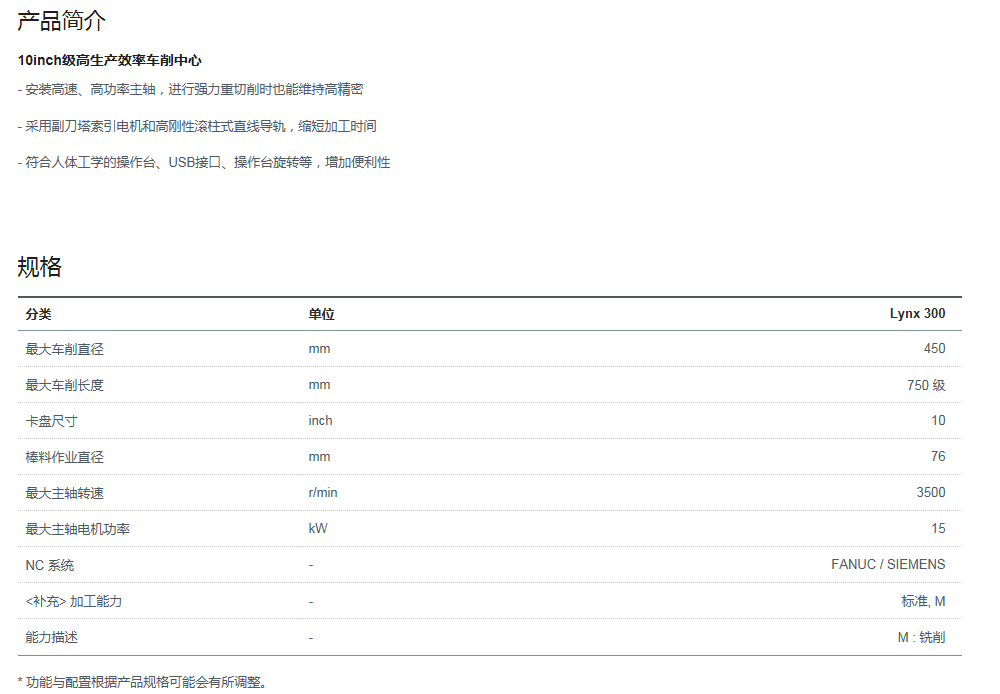Select the 10inch级高生产效率车削中心 subtitle
This screenshot has width=1000, height=694.
tap(109, 61)
